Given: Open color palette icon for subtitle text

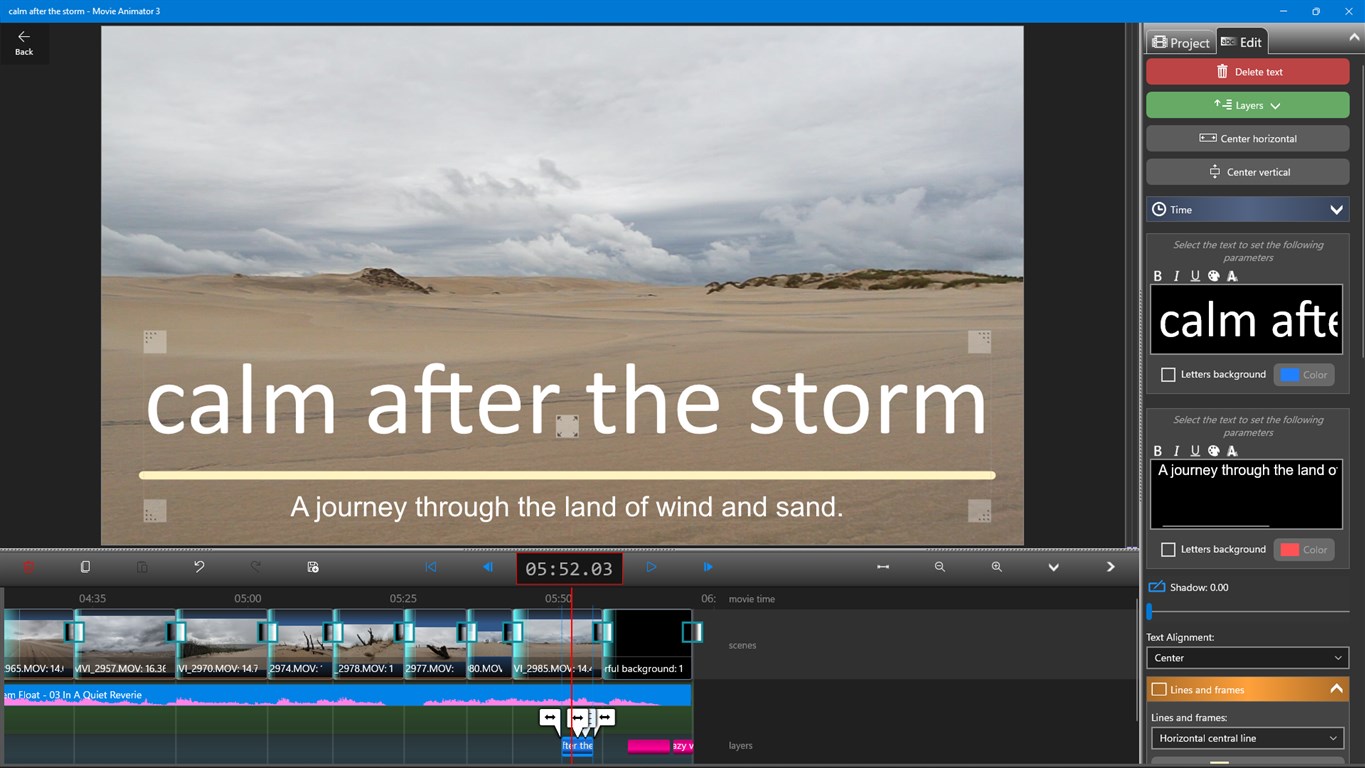Looking at the screenshot, I should coord(1213,451).
